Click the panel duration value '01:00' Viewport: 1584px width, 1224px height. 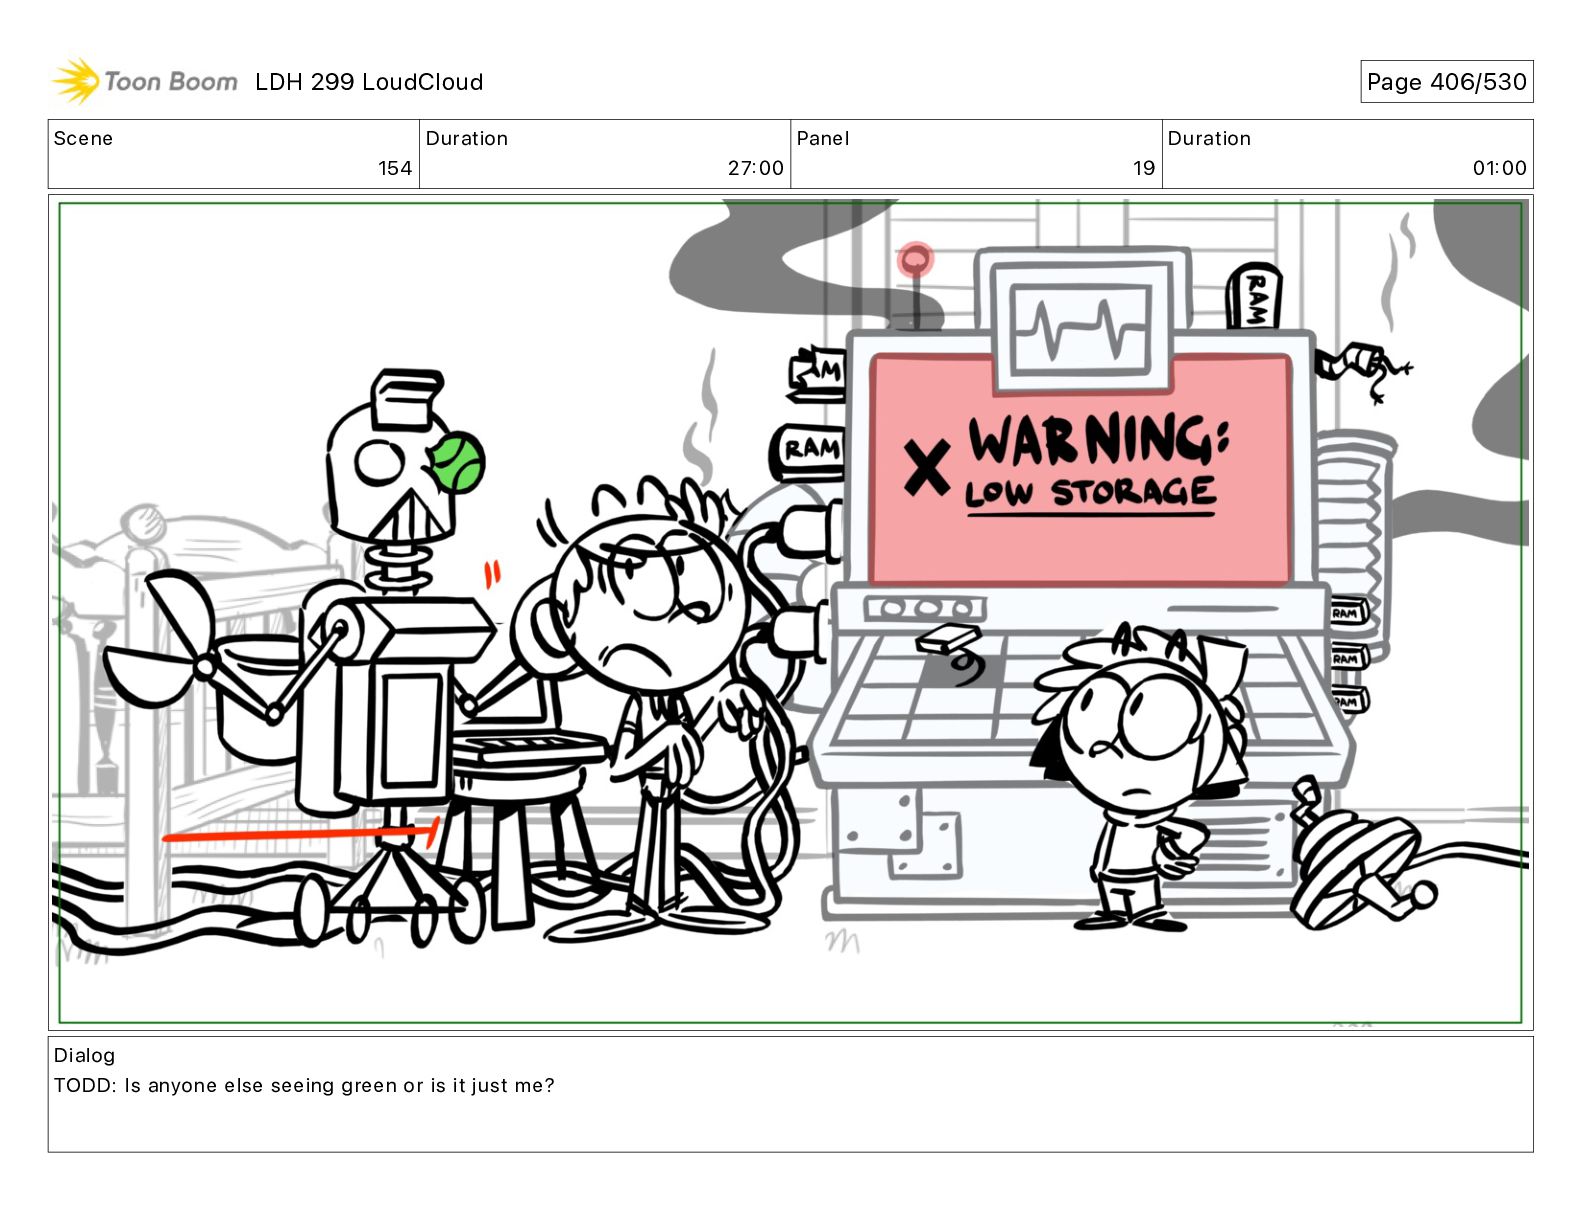[x=1499, y=168]
